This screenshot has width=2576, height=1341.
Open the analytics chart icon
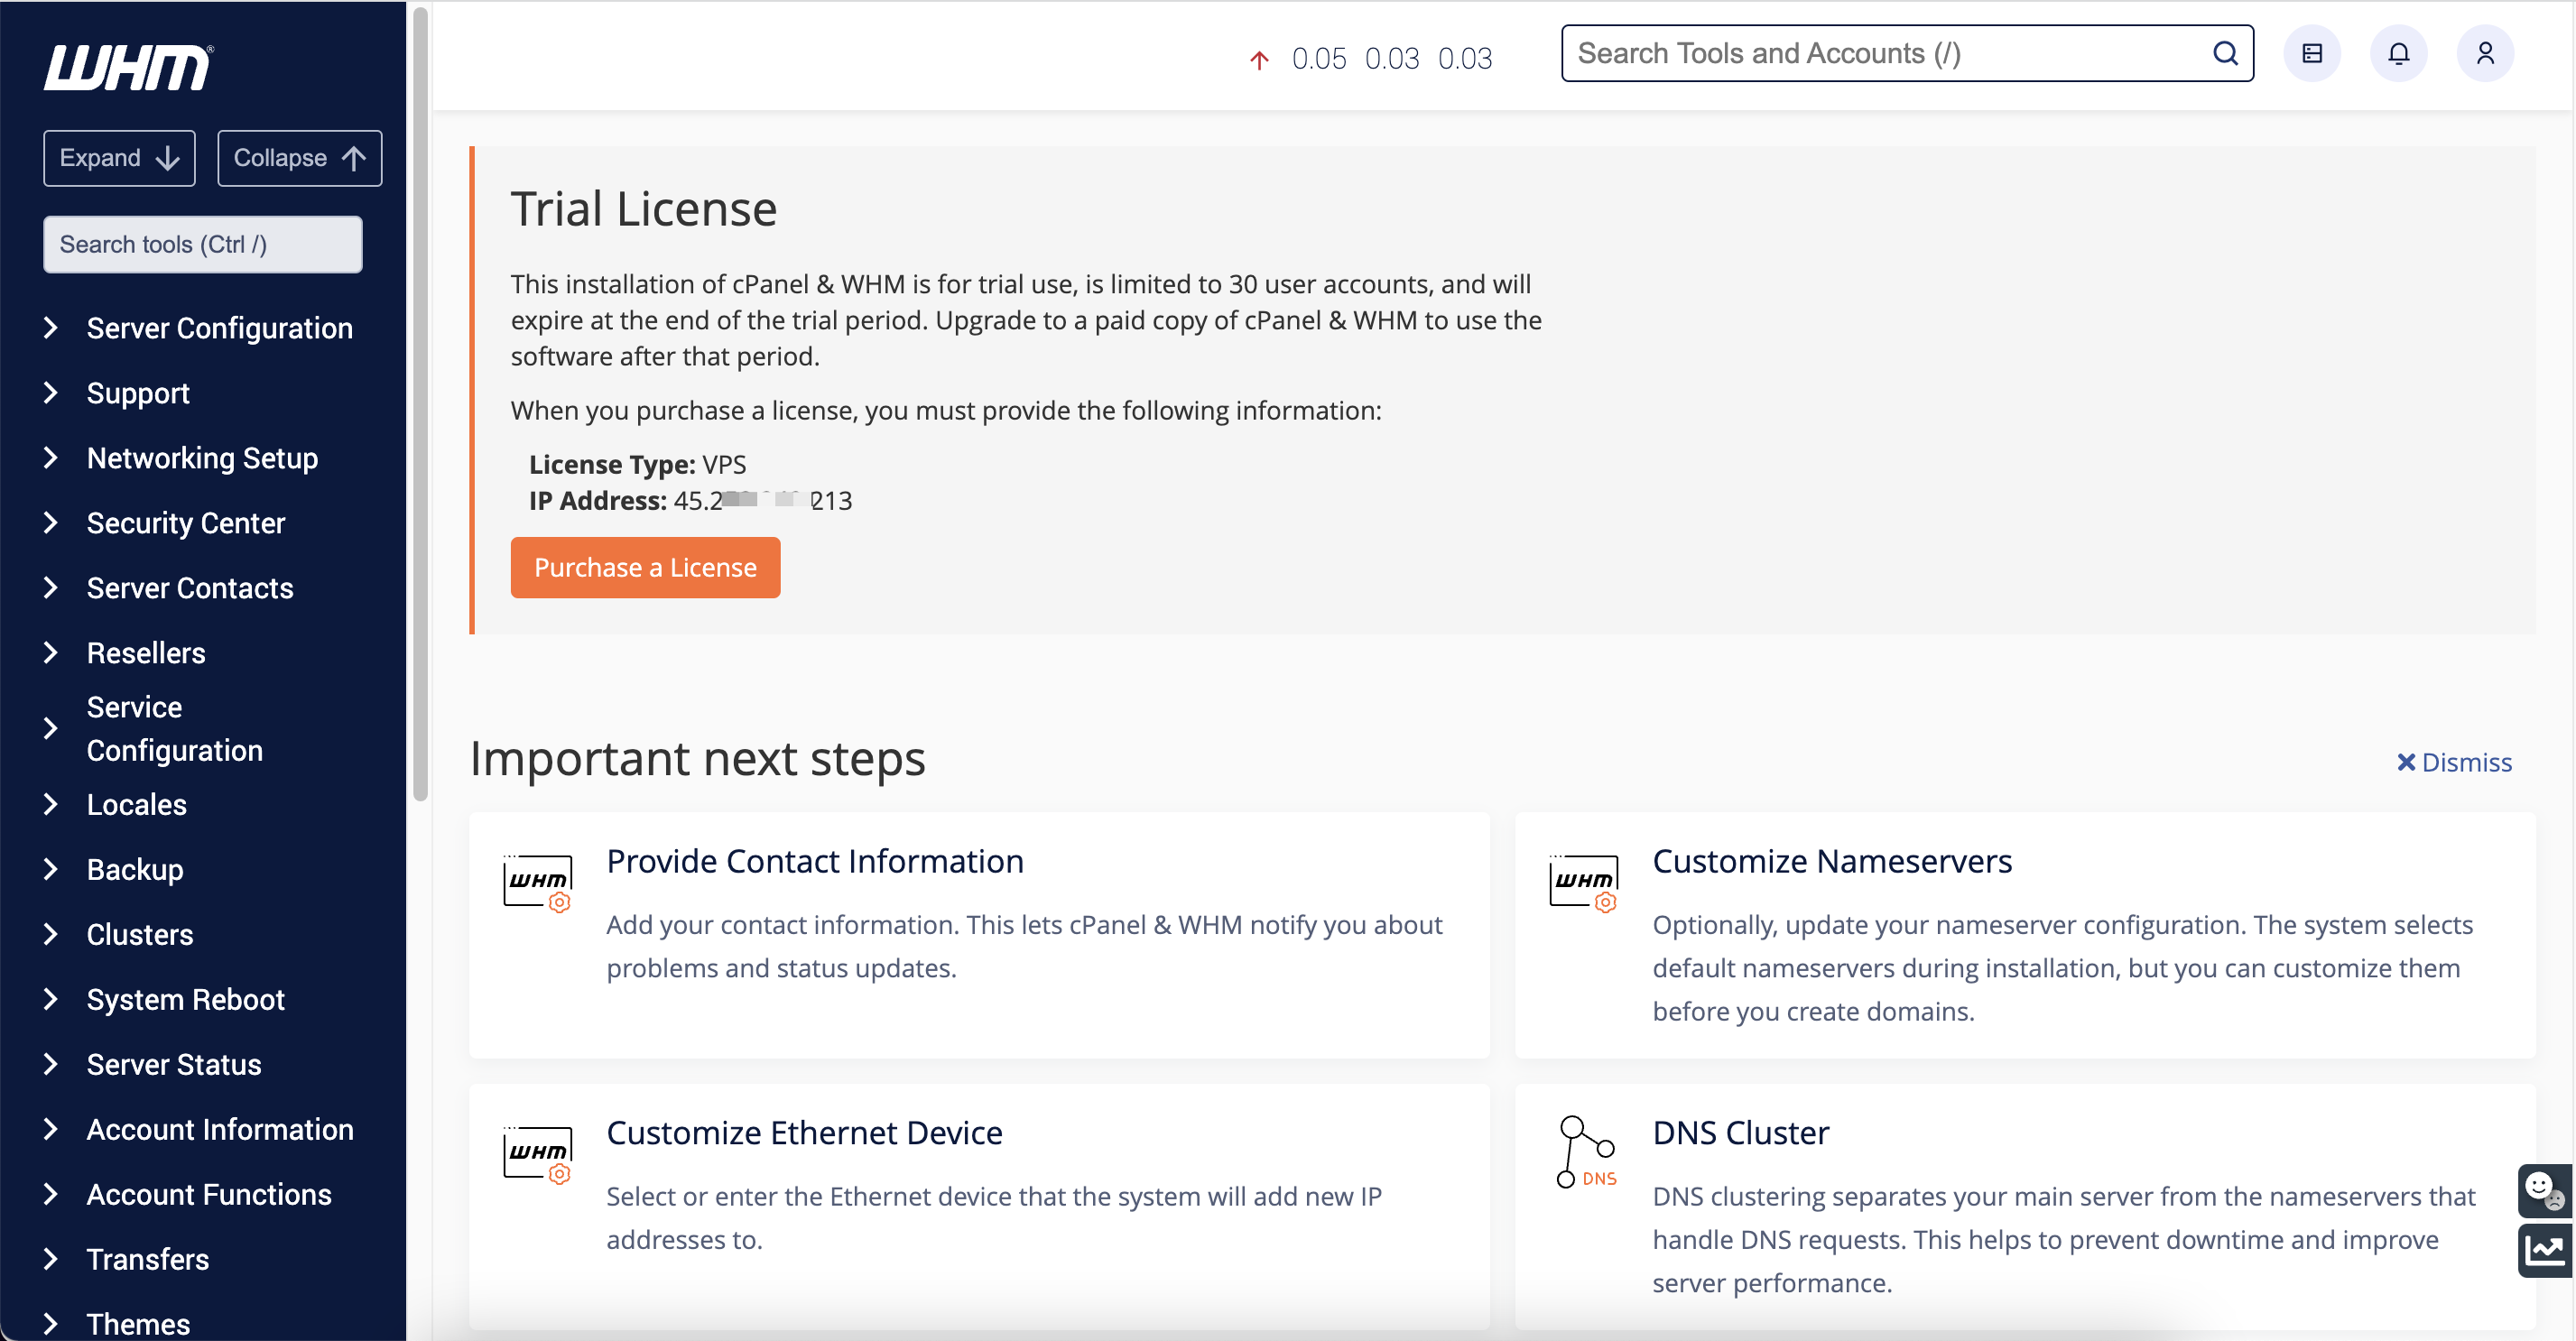pyautogui.click(x=2544, y=1250)
